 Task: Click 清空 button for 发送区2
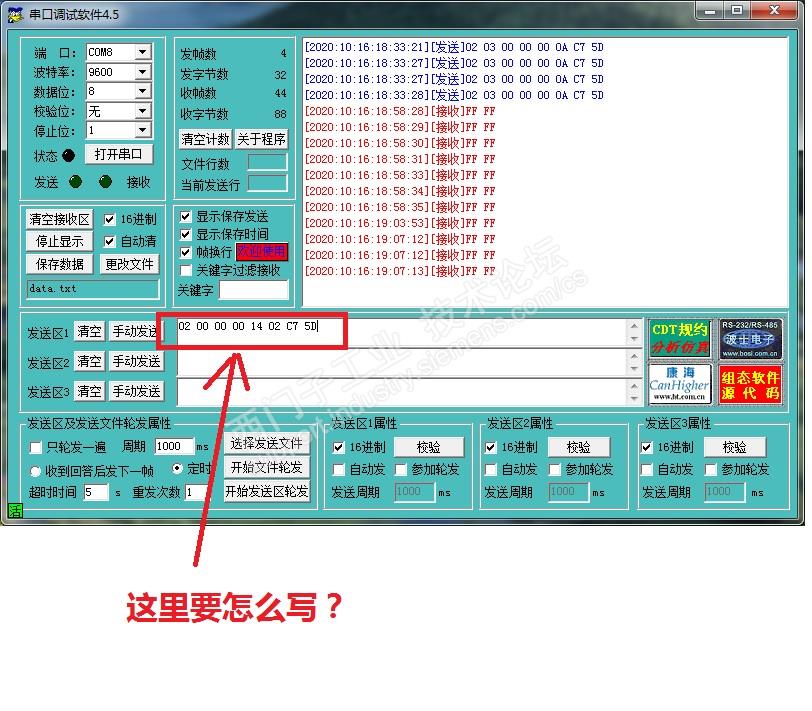point(90,361)
